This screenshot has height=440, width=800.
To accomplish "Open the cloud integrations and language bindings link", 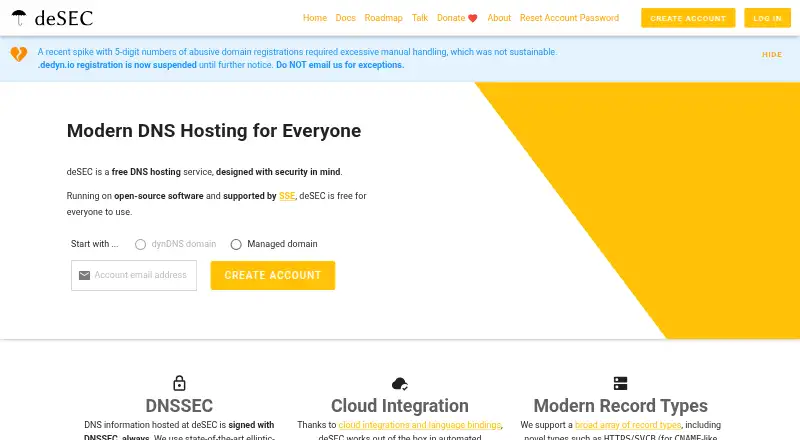I will coord(420,425).
